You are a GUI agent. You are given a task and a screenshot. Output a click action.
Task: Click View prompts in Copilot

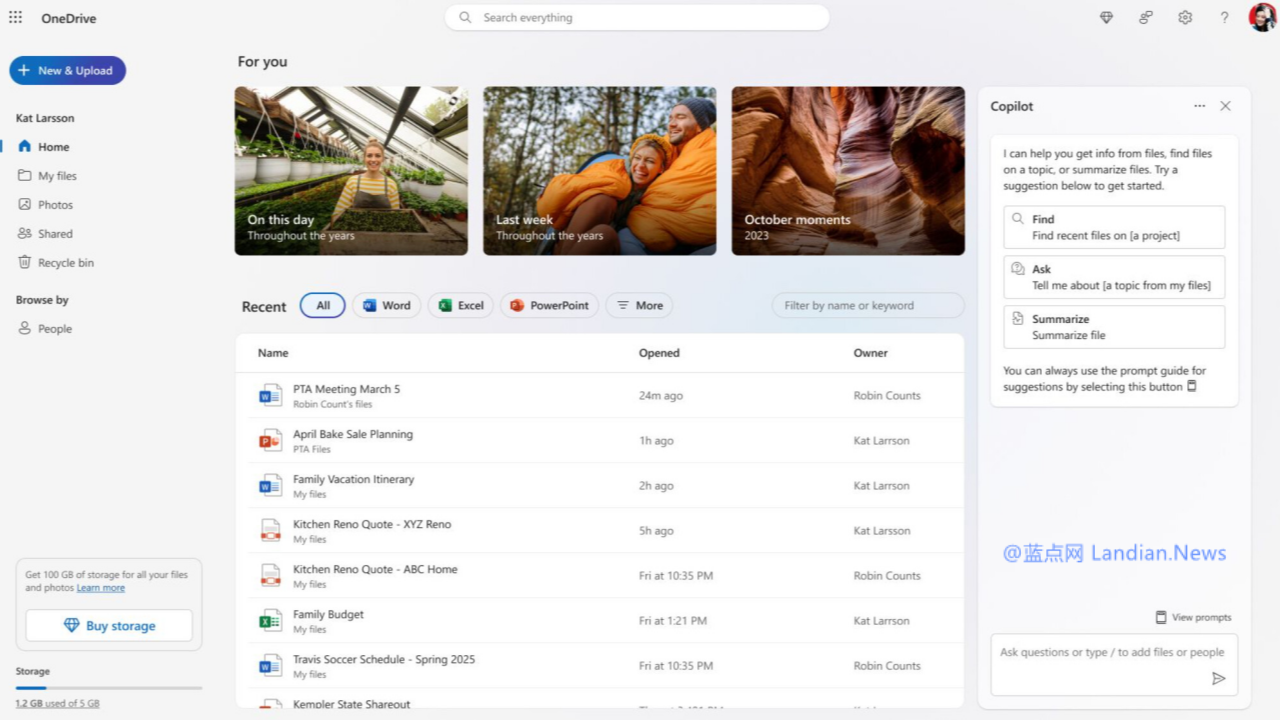[x=1193, y=617]
